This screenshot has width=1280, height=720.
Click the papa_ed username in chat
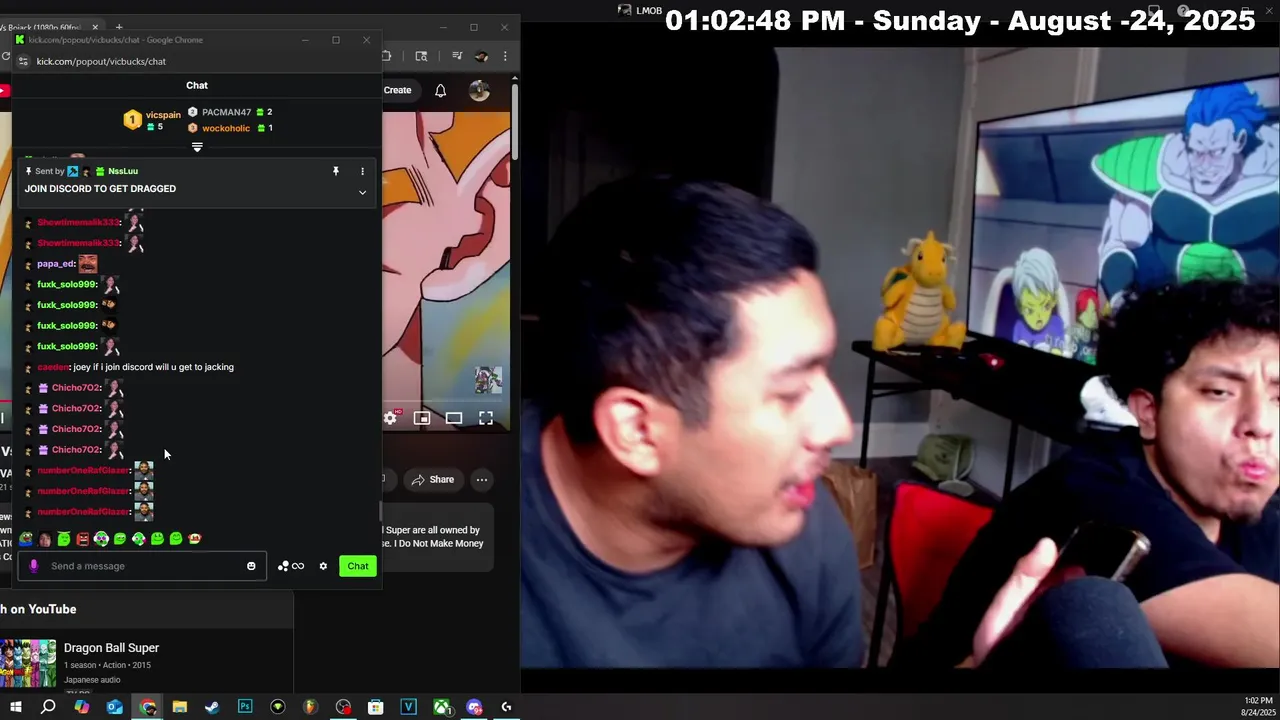click(x=56, y=264)
